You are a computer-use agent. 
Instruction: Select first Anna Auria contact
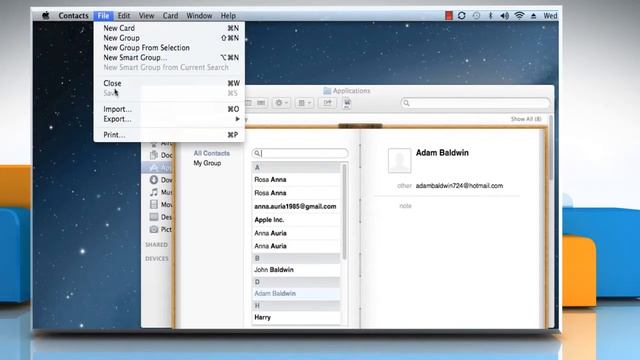[x=296, y=233]
